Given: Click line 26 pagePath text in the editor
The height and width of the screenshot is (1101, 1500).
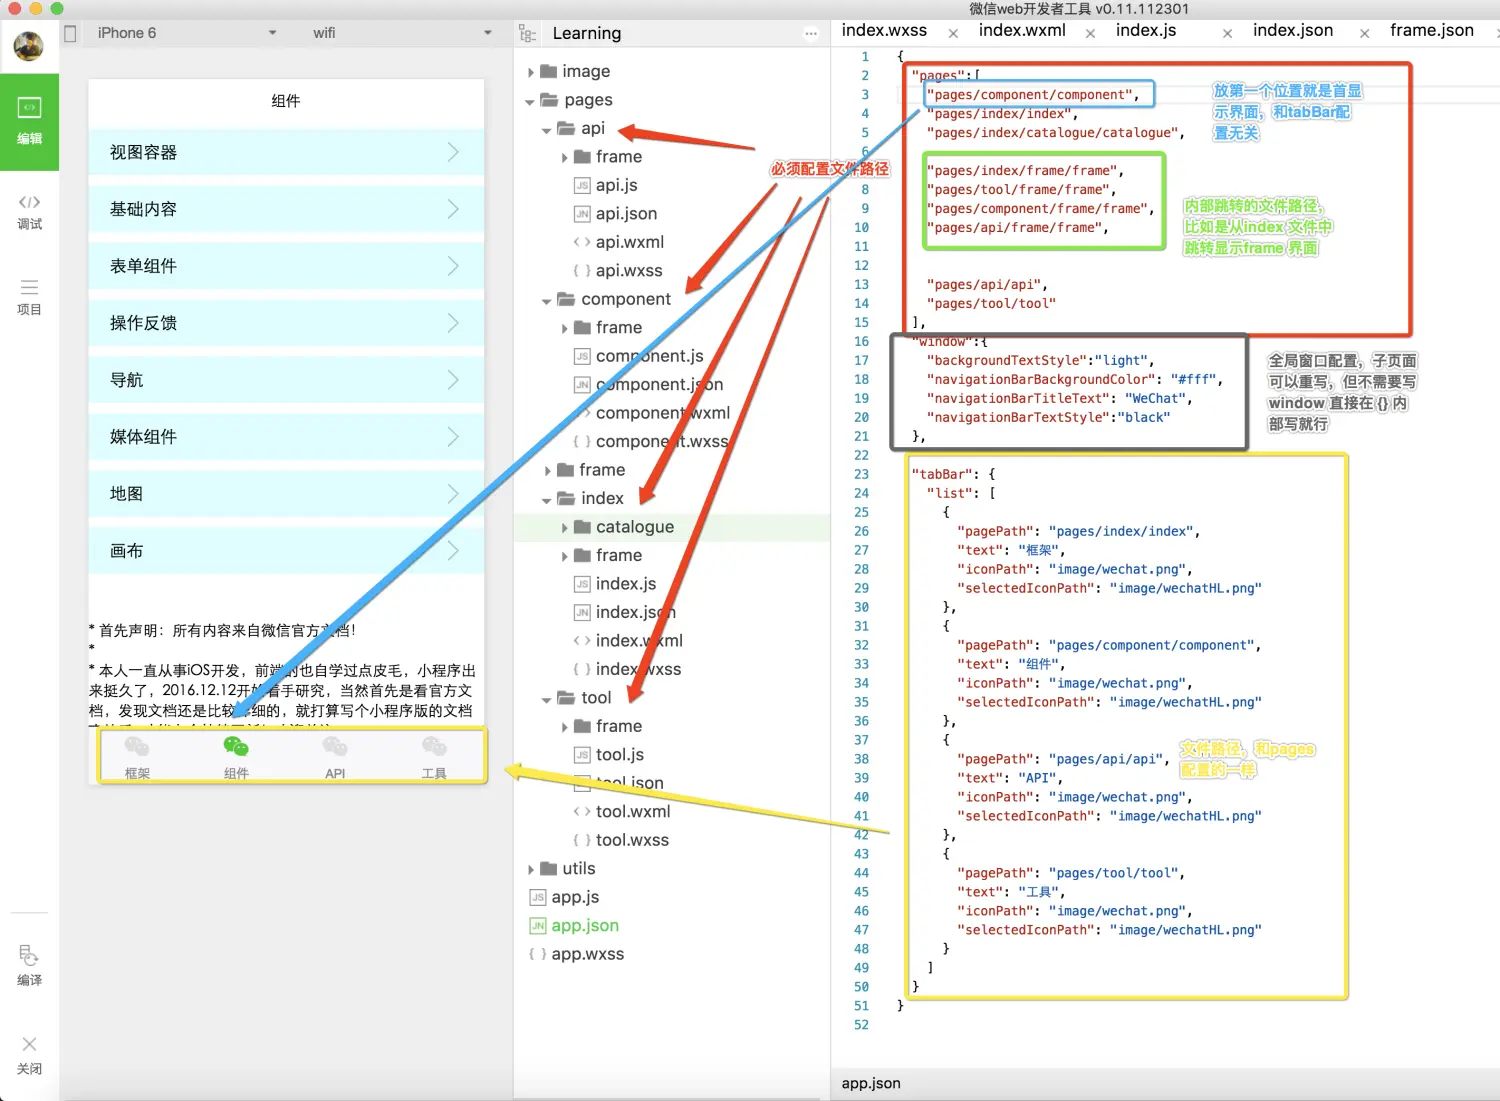Looking at the screenshot, I should point(1078,531).
